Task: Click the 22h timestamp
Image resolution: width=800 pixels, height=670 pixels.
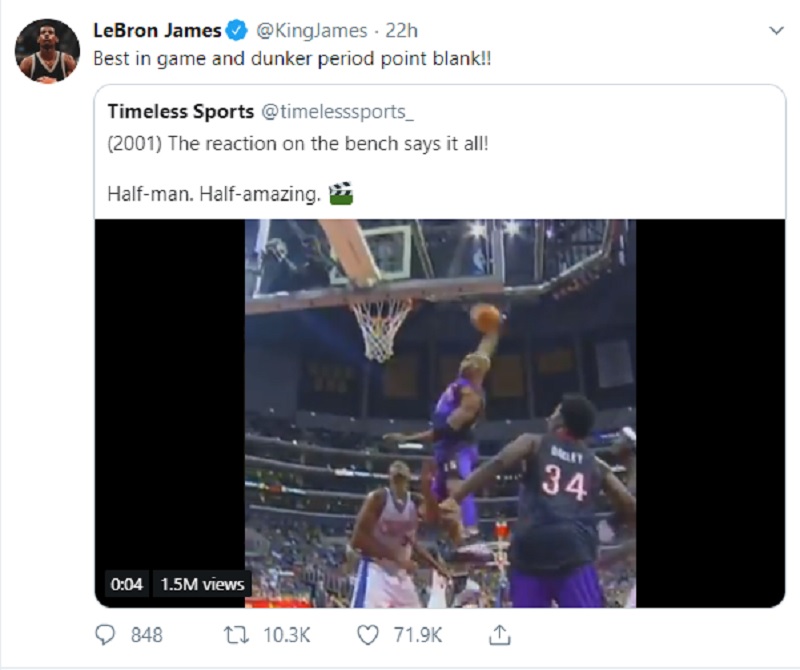Action: coord(401,31)
